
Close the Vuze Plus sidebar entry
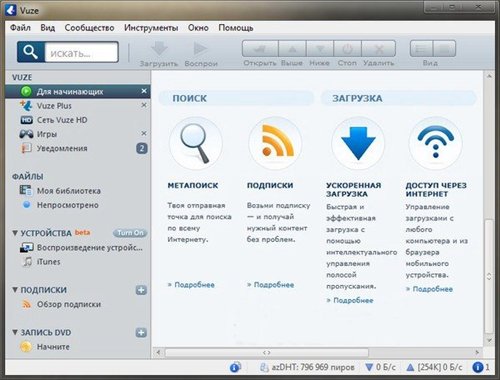pos(144,105)
